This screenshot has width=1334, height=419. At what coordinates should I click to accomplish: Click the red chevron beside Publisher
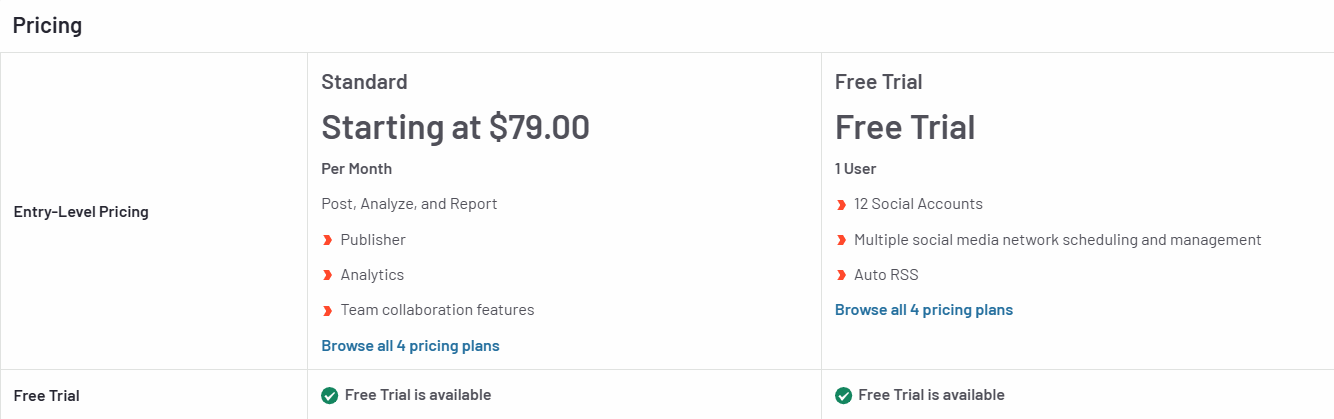(327, 240)
